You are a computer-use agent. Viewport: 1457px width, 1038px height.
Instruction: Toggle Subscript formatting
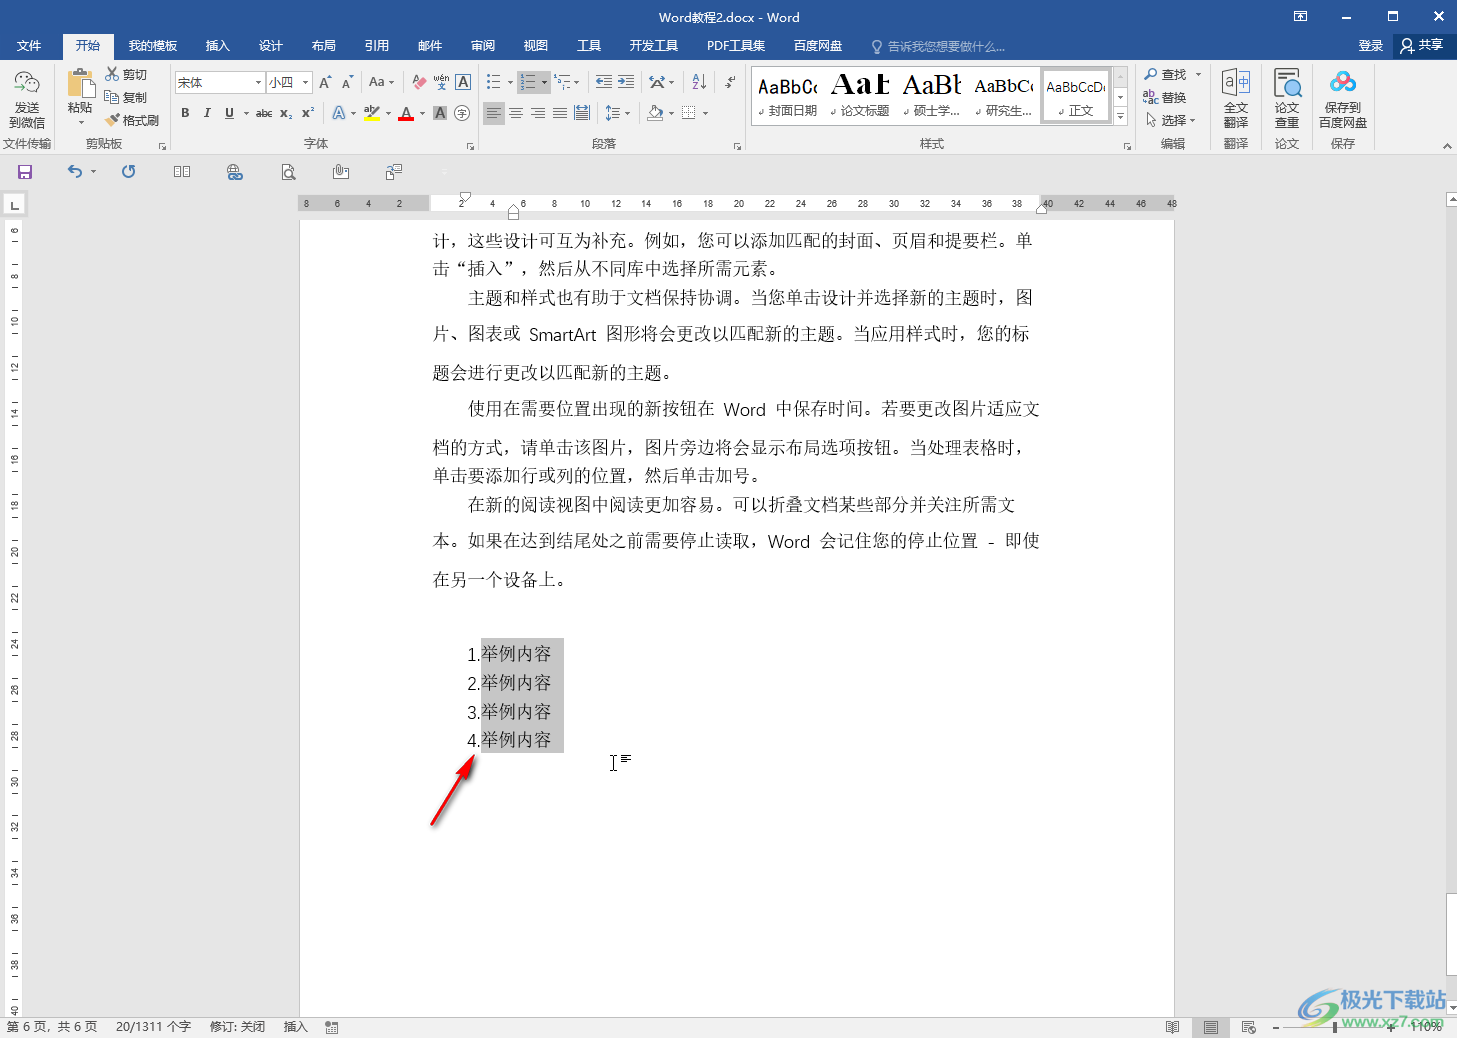pyautogui.click(x=286, y=113)
